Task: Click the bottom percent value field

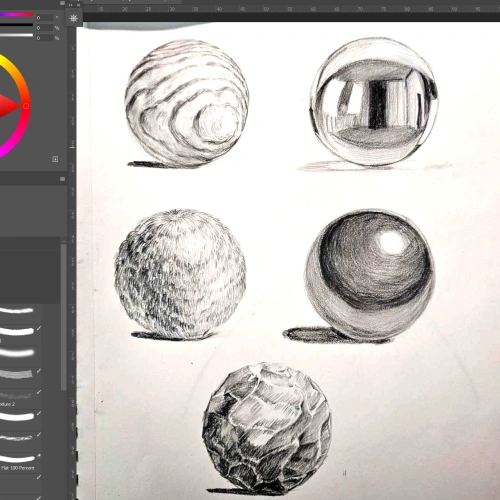Action: (44, 38)
